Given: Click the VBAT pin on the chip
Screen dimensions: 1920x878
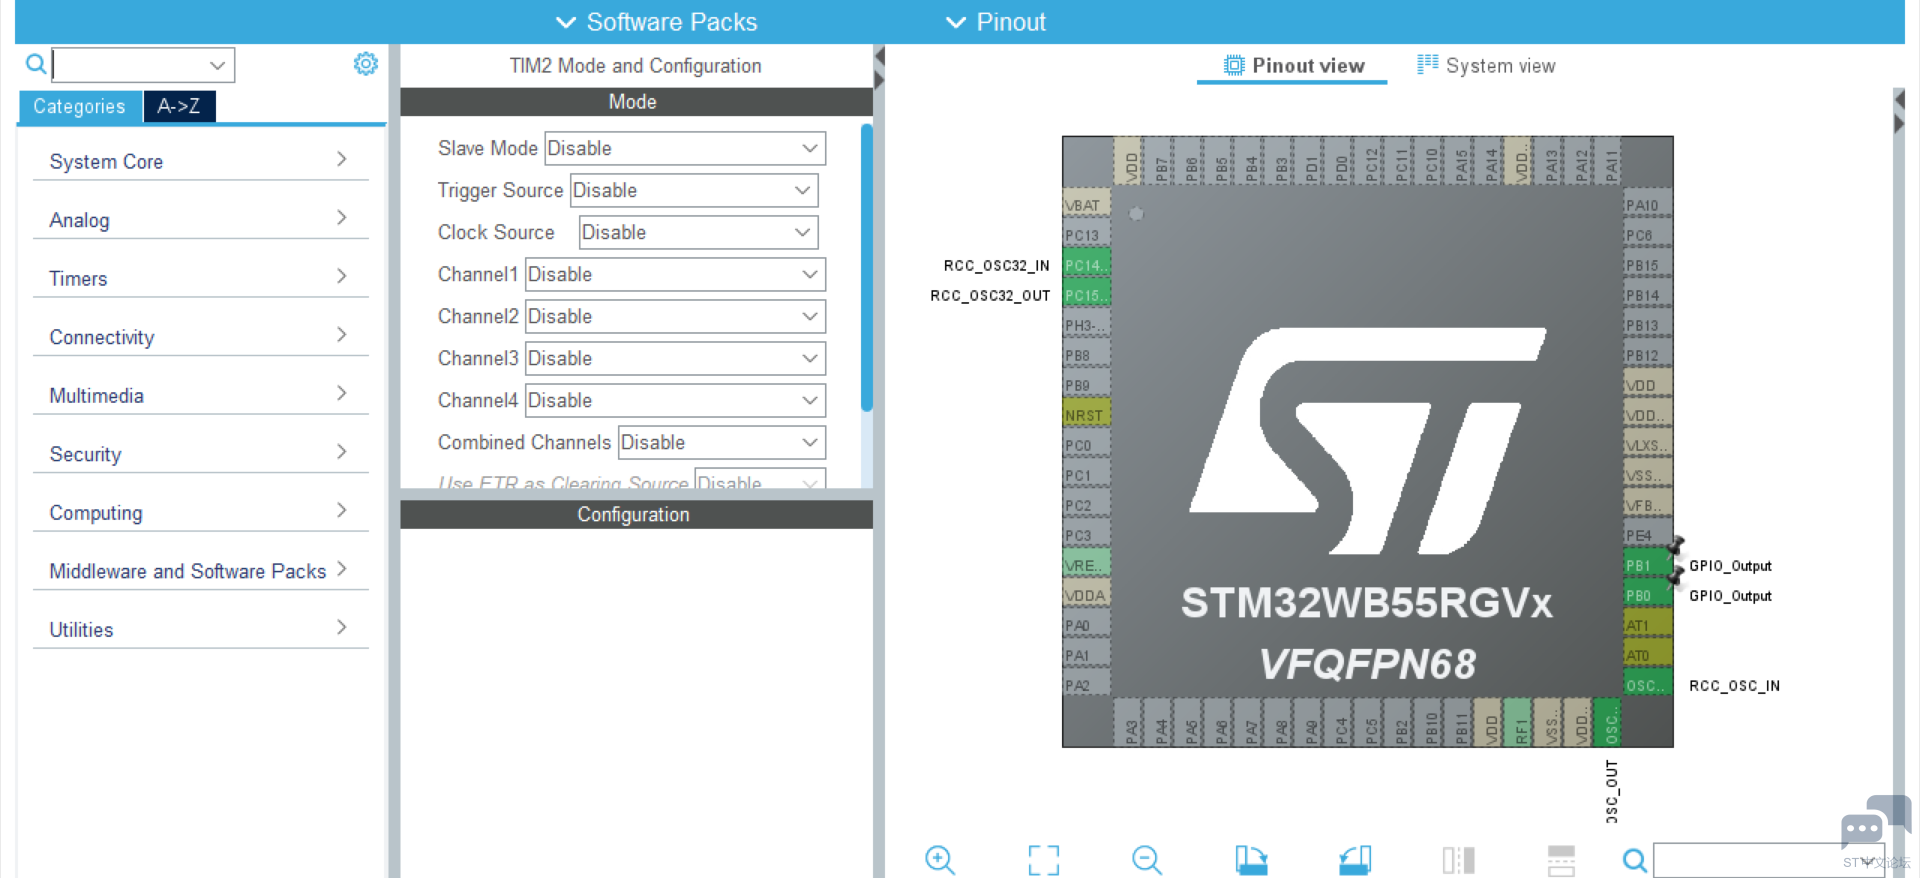Looking at the screenshot, I should click(x=1086, y=205).
